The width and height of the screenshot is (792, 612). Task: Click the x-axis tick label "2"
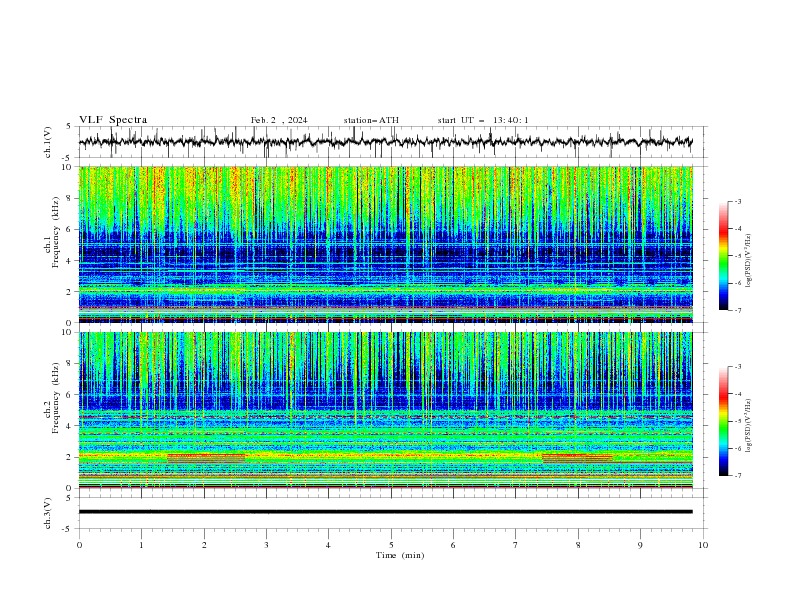click(204, 545)
